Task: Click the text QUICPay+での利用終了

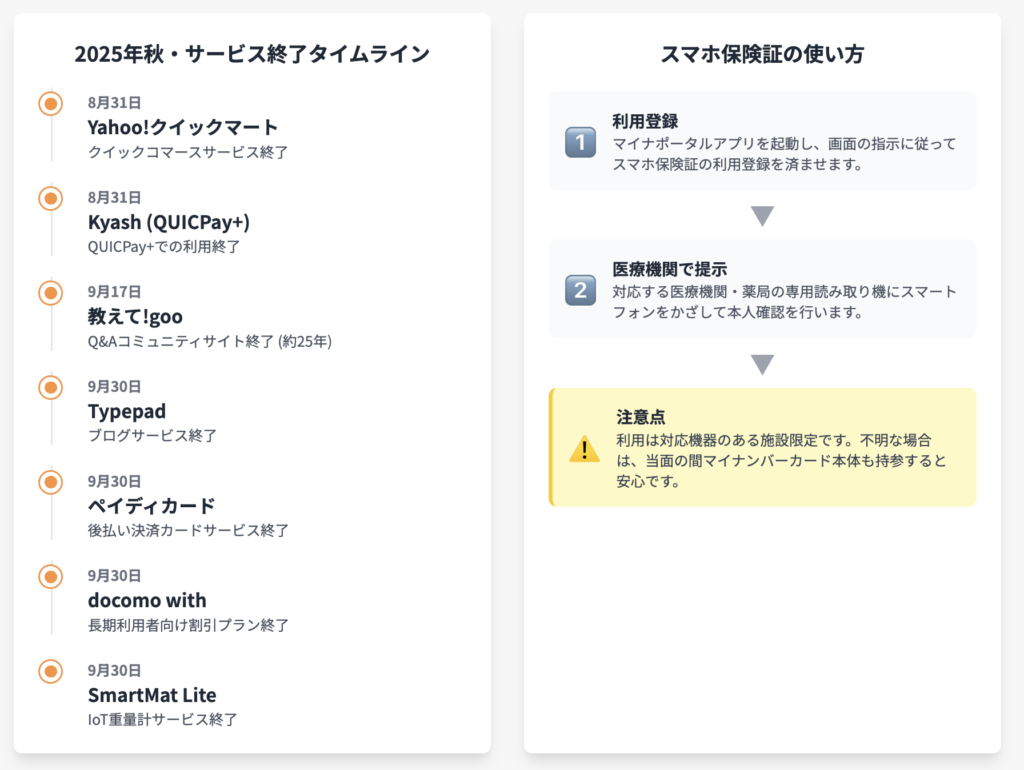Action: [x=164, y=247]
